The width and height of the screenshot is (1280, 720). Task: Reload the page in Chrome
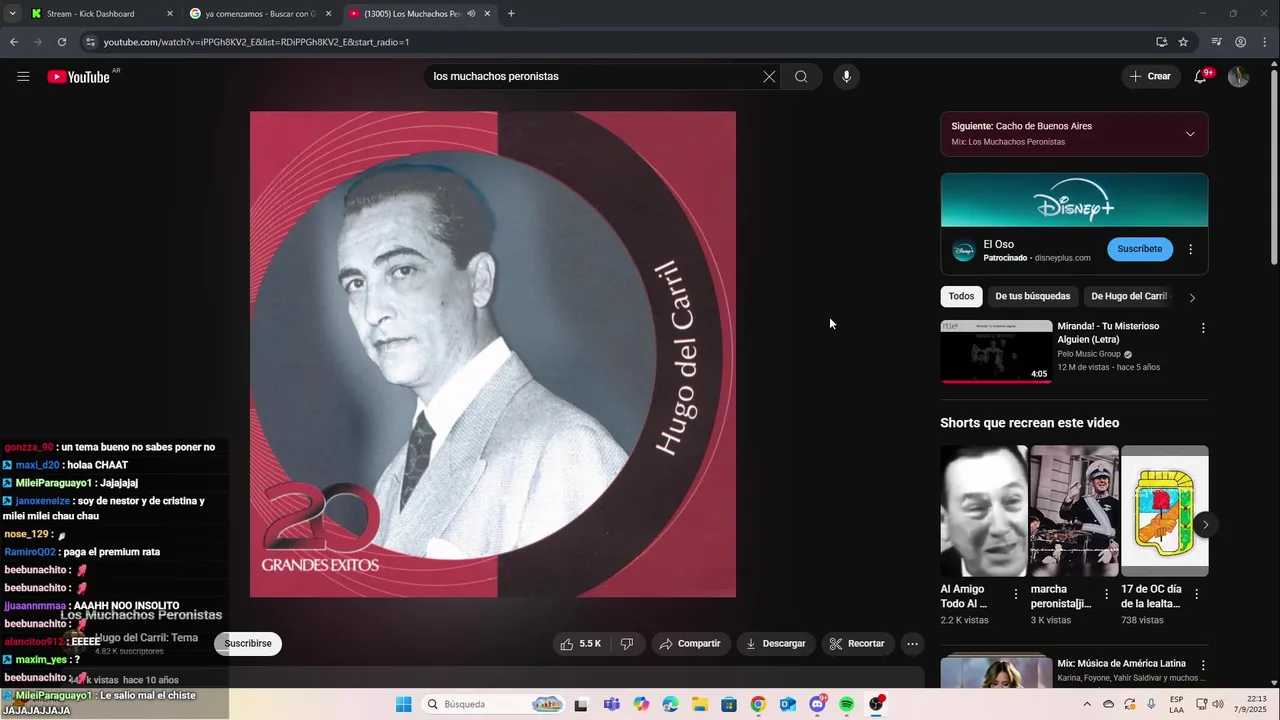pos(62,42)
